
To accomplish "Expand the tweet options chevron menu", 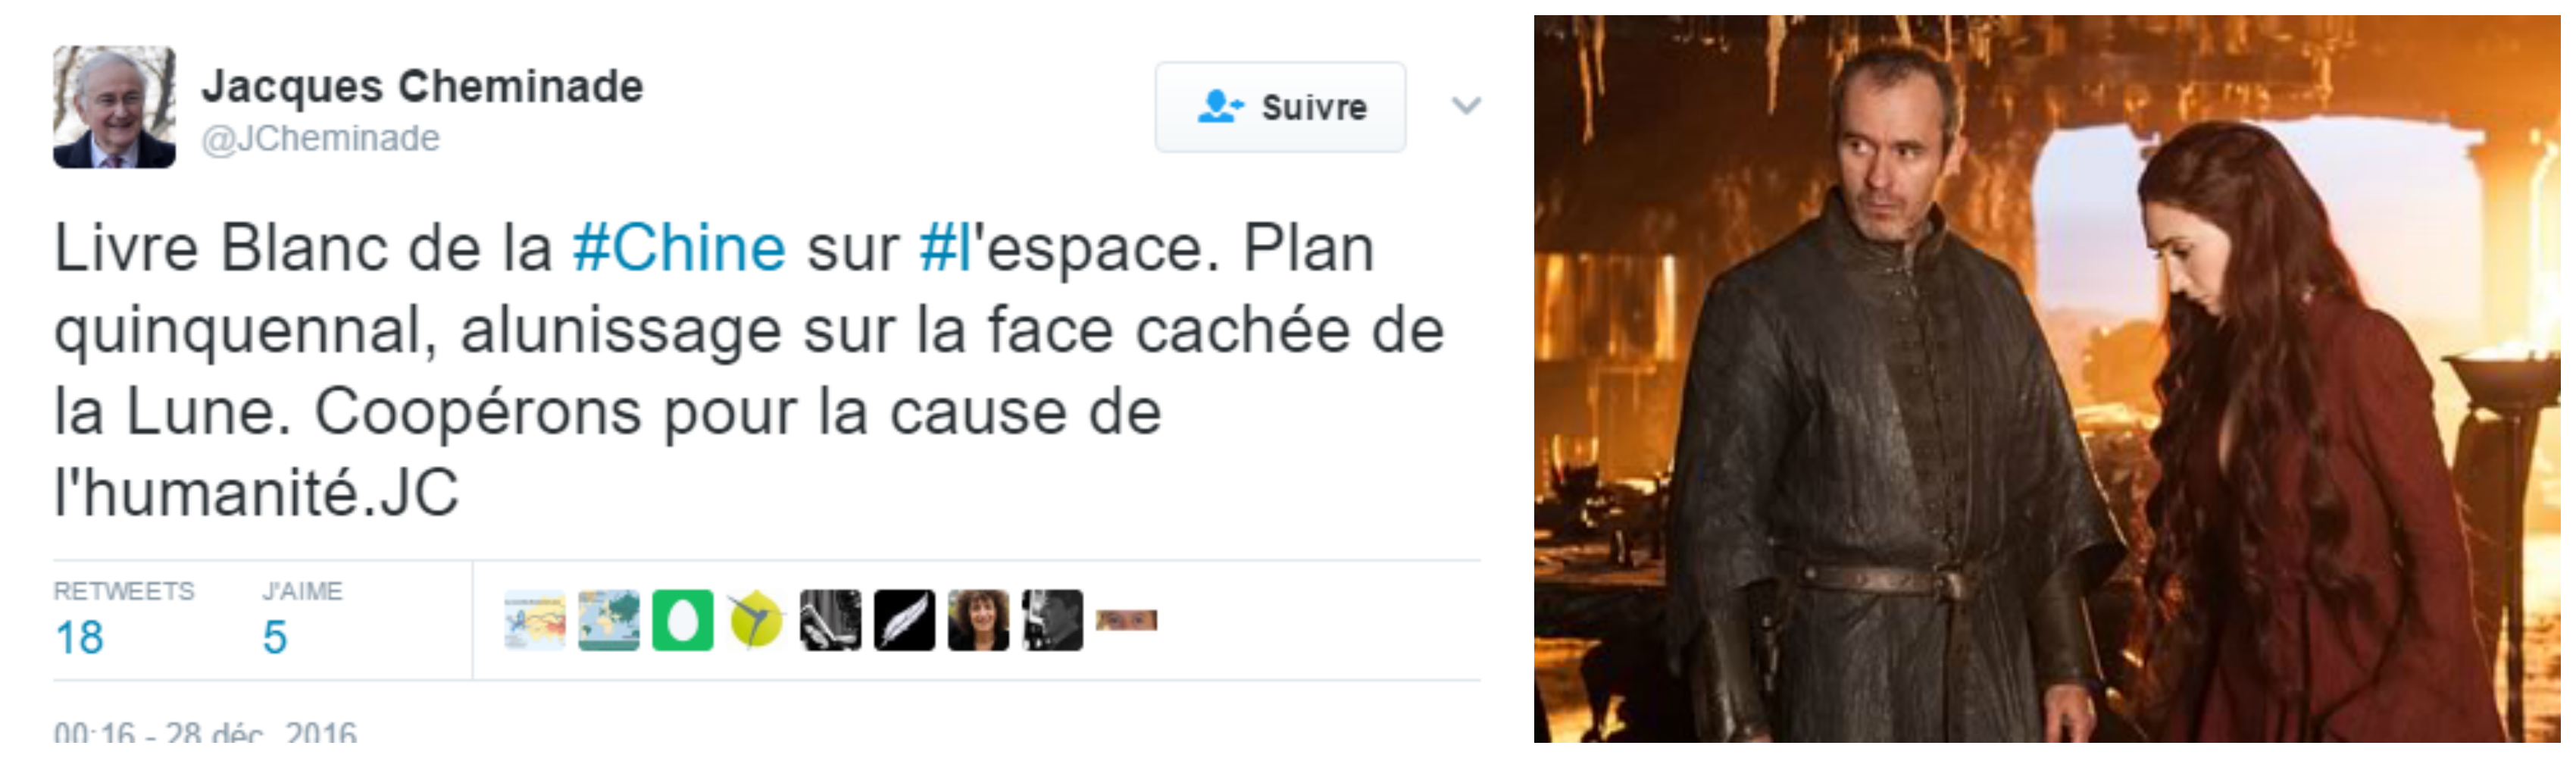I will (x=1466, y=105).
